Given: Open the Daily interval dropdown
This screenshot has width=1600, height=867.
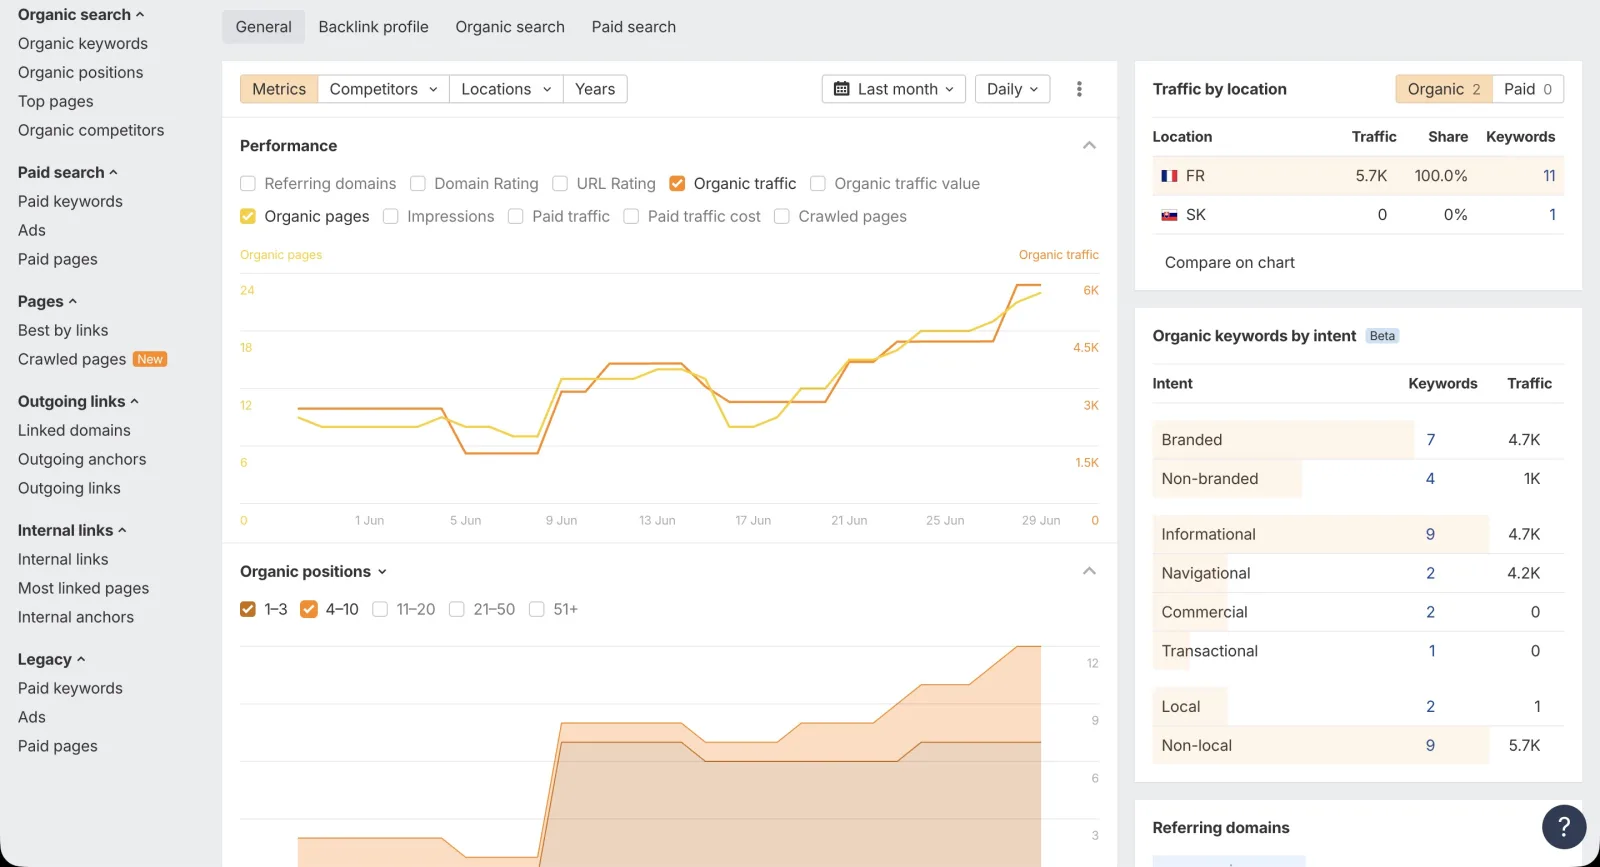Looking at the screenshot, I should pyautogui.click(x=1012, y=89).
